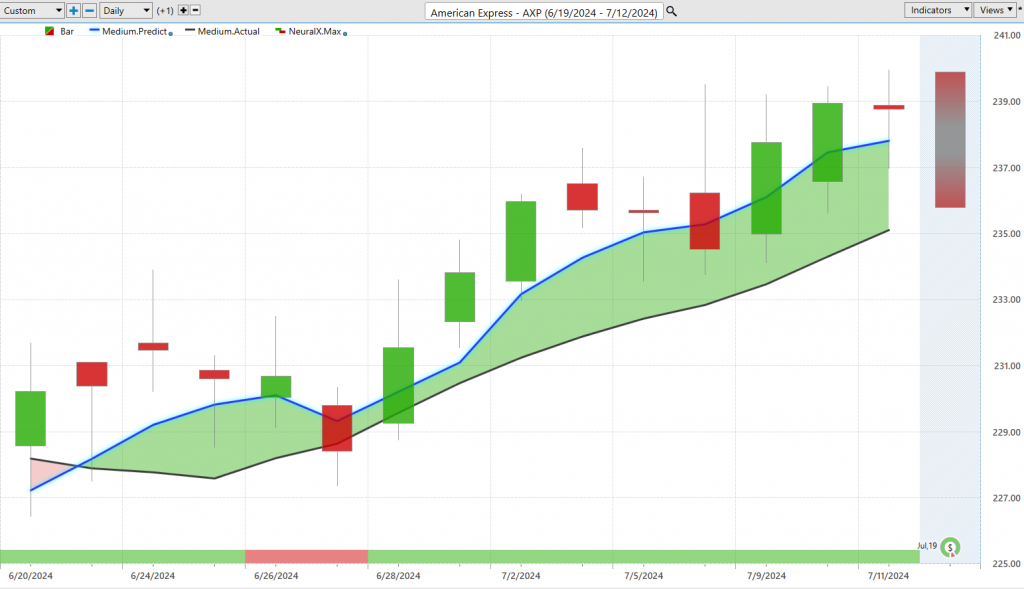This screenshot has height=589, width=1024.
Task: Click the 6/26/2024 date axis label
Action: click(276, 576)
